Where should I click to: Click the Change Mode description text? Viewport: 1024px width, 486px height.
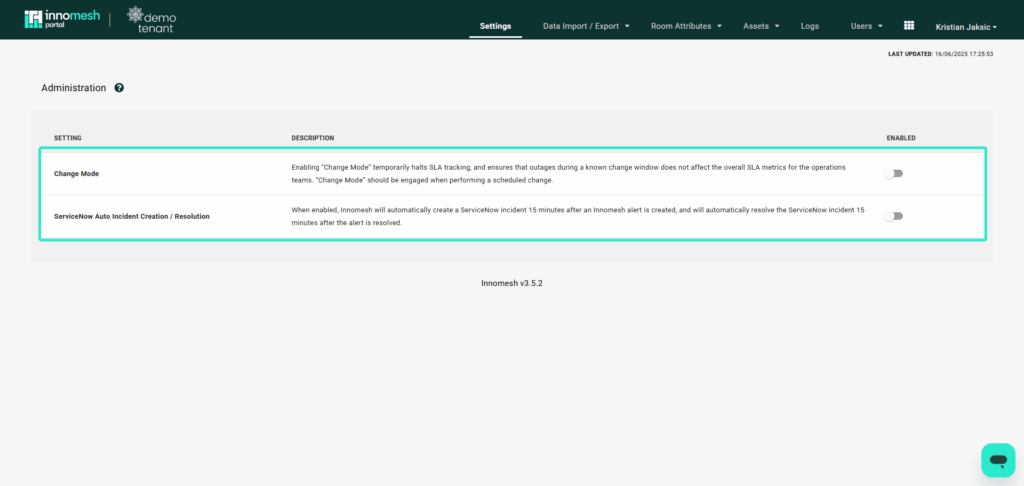(568, 174)
